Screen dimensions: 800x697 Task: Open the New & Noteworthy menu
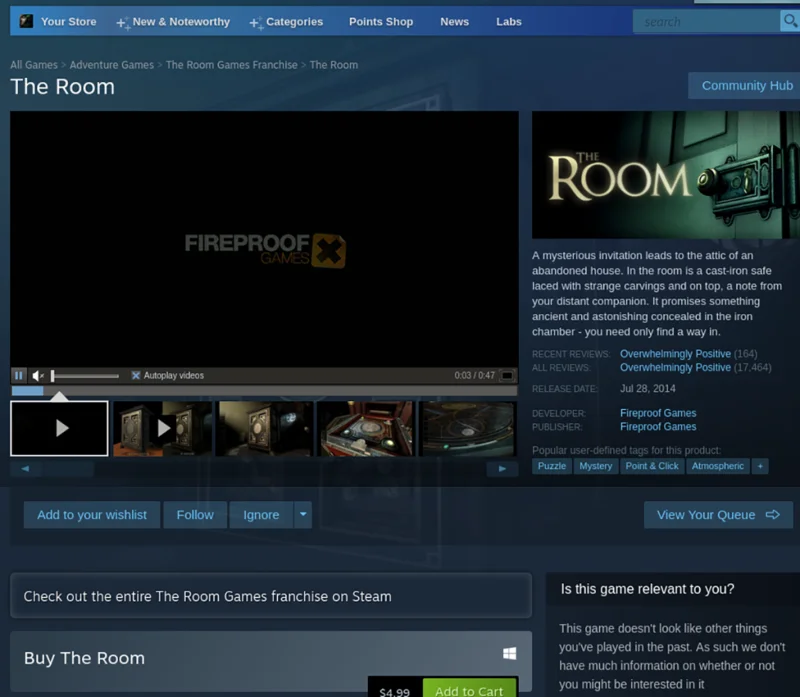coord(173,22)
